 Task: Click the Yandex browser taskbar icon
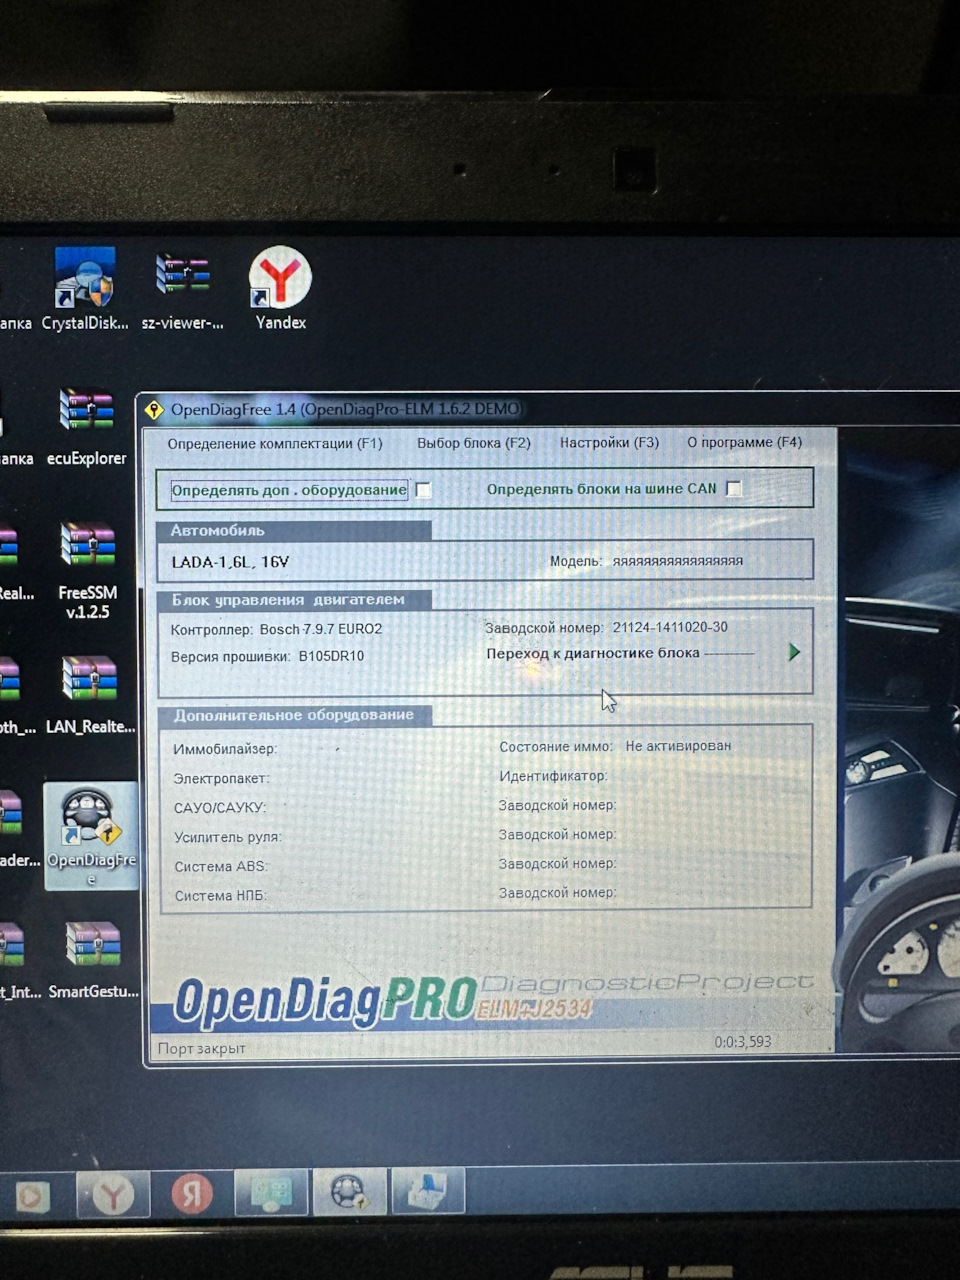(113, 1194)
